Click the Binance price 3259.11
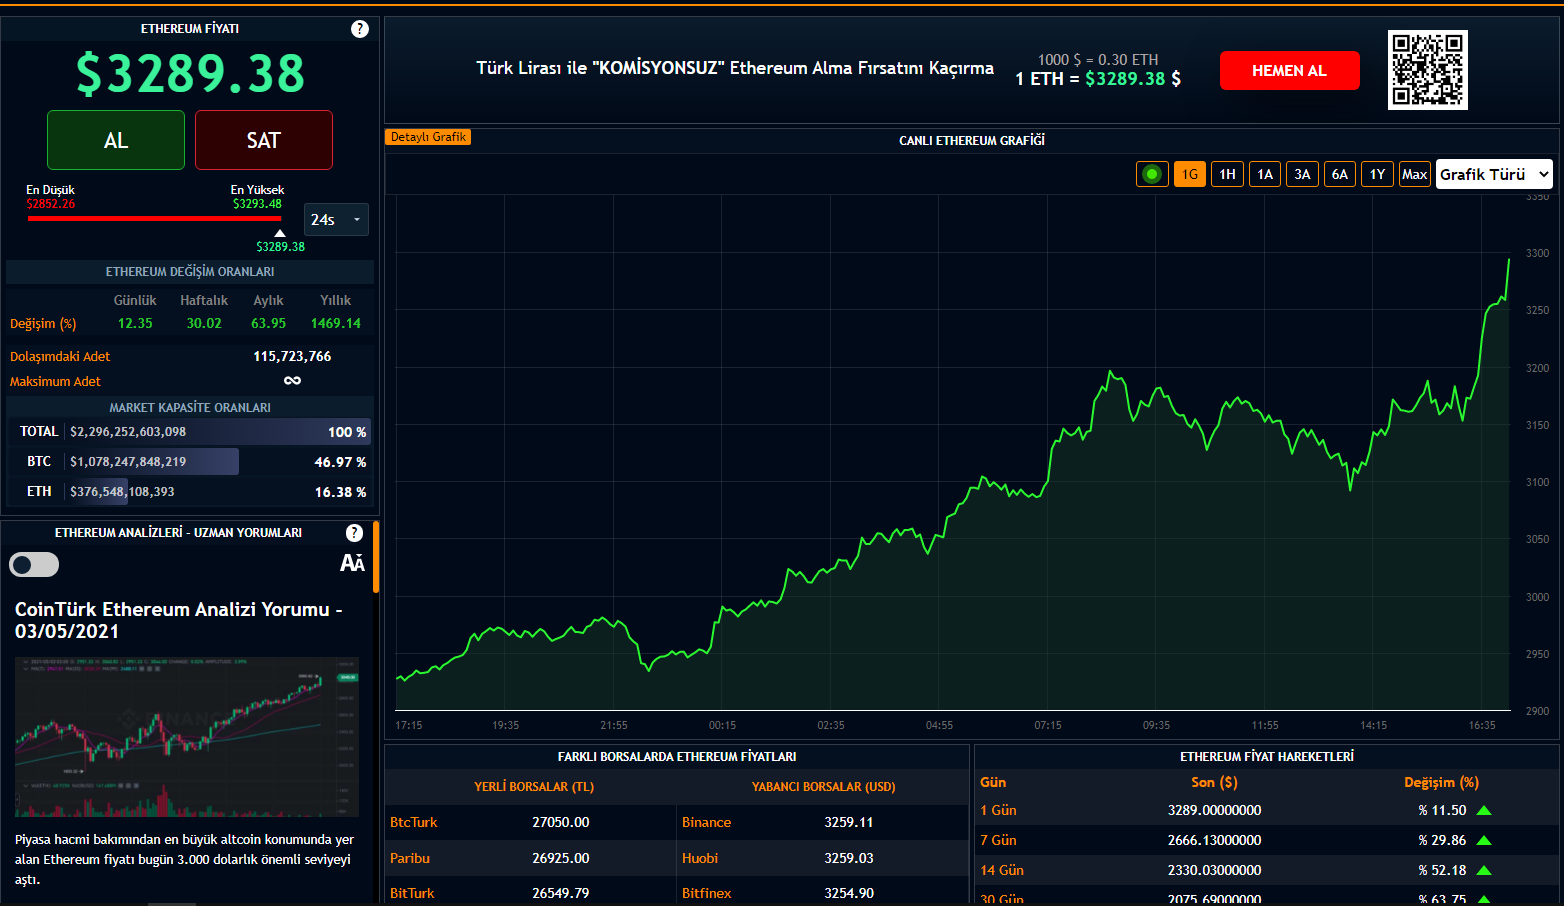 coord(849,823)
